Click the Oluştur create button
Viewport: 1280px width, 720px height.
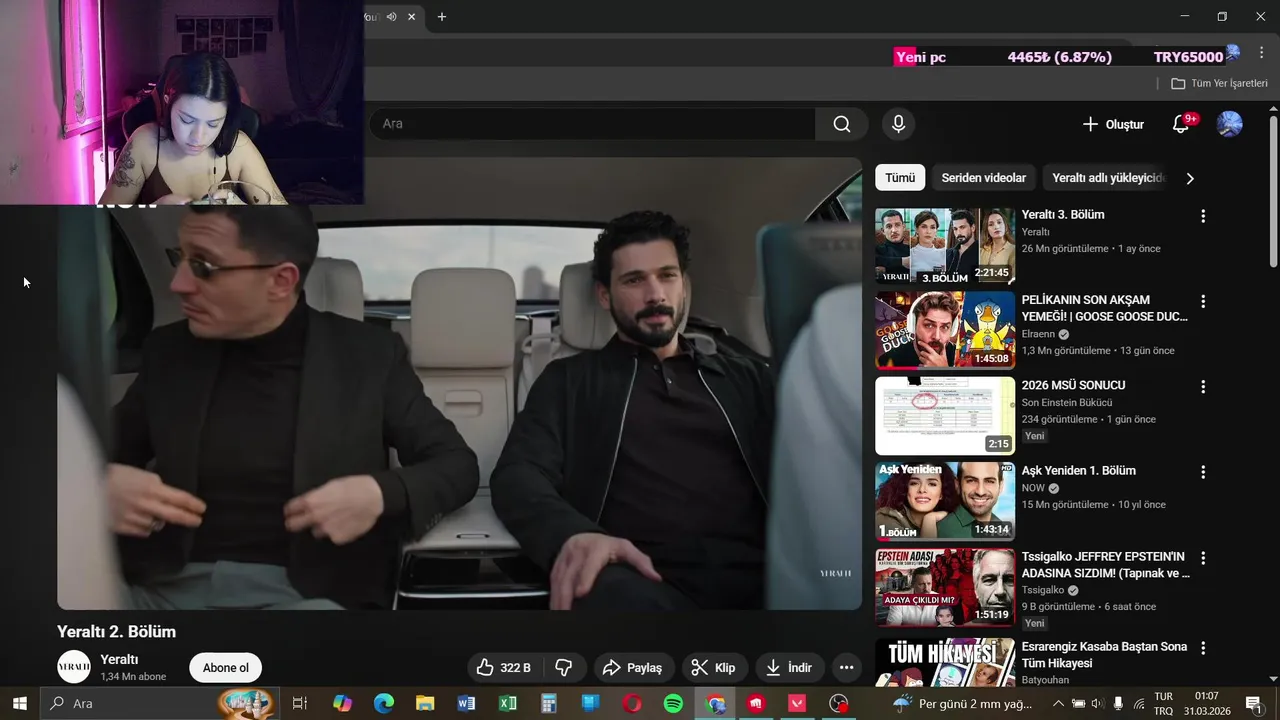pos(1113,124)
